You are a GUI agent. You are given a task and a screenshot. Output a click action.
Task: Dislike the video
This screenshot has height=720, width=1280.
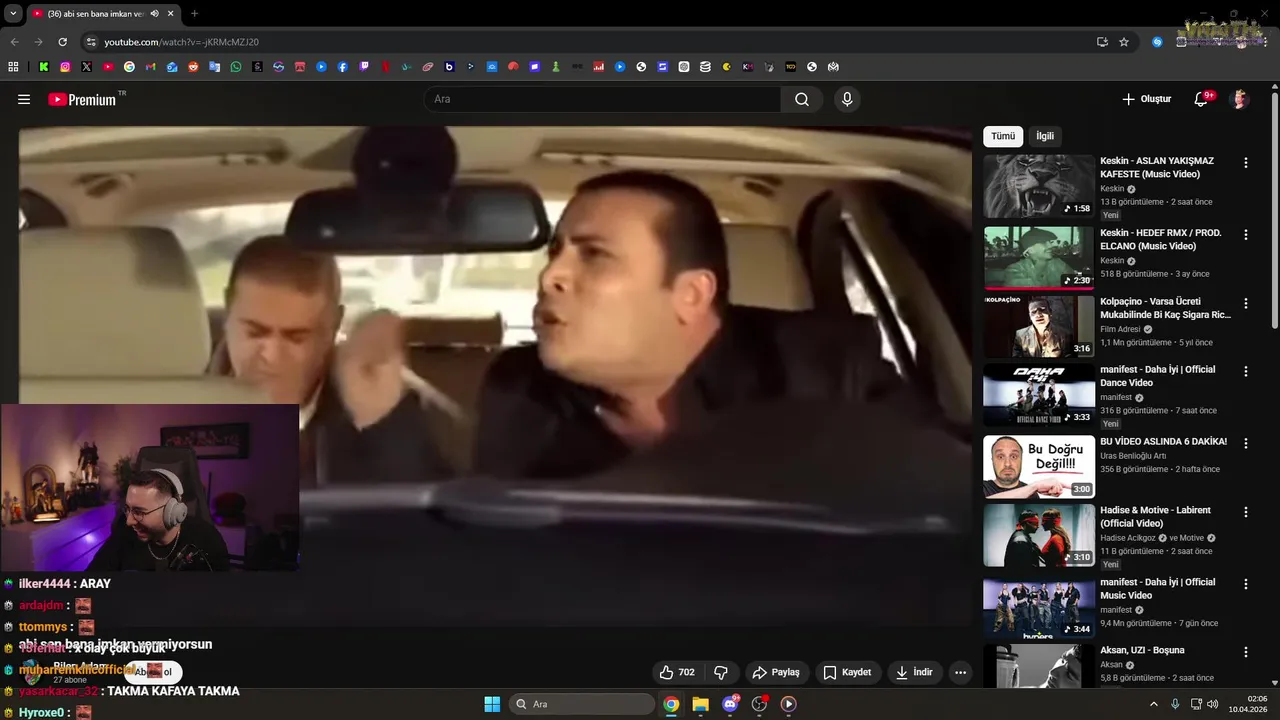pyautogui.click(x=720, y=672)
